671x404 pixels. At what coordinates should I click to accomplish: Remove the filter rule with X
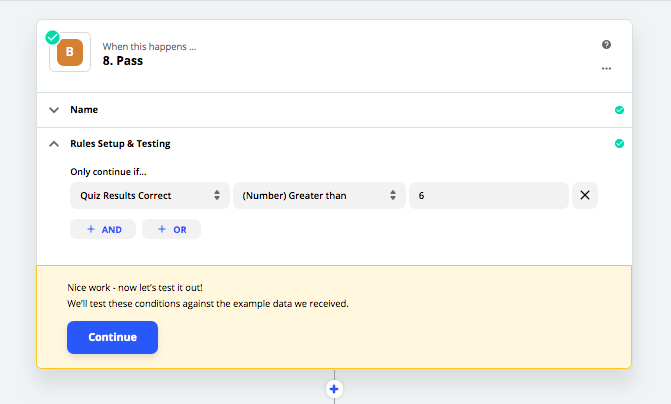(x=585, y=196)
